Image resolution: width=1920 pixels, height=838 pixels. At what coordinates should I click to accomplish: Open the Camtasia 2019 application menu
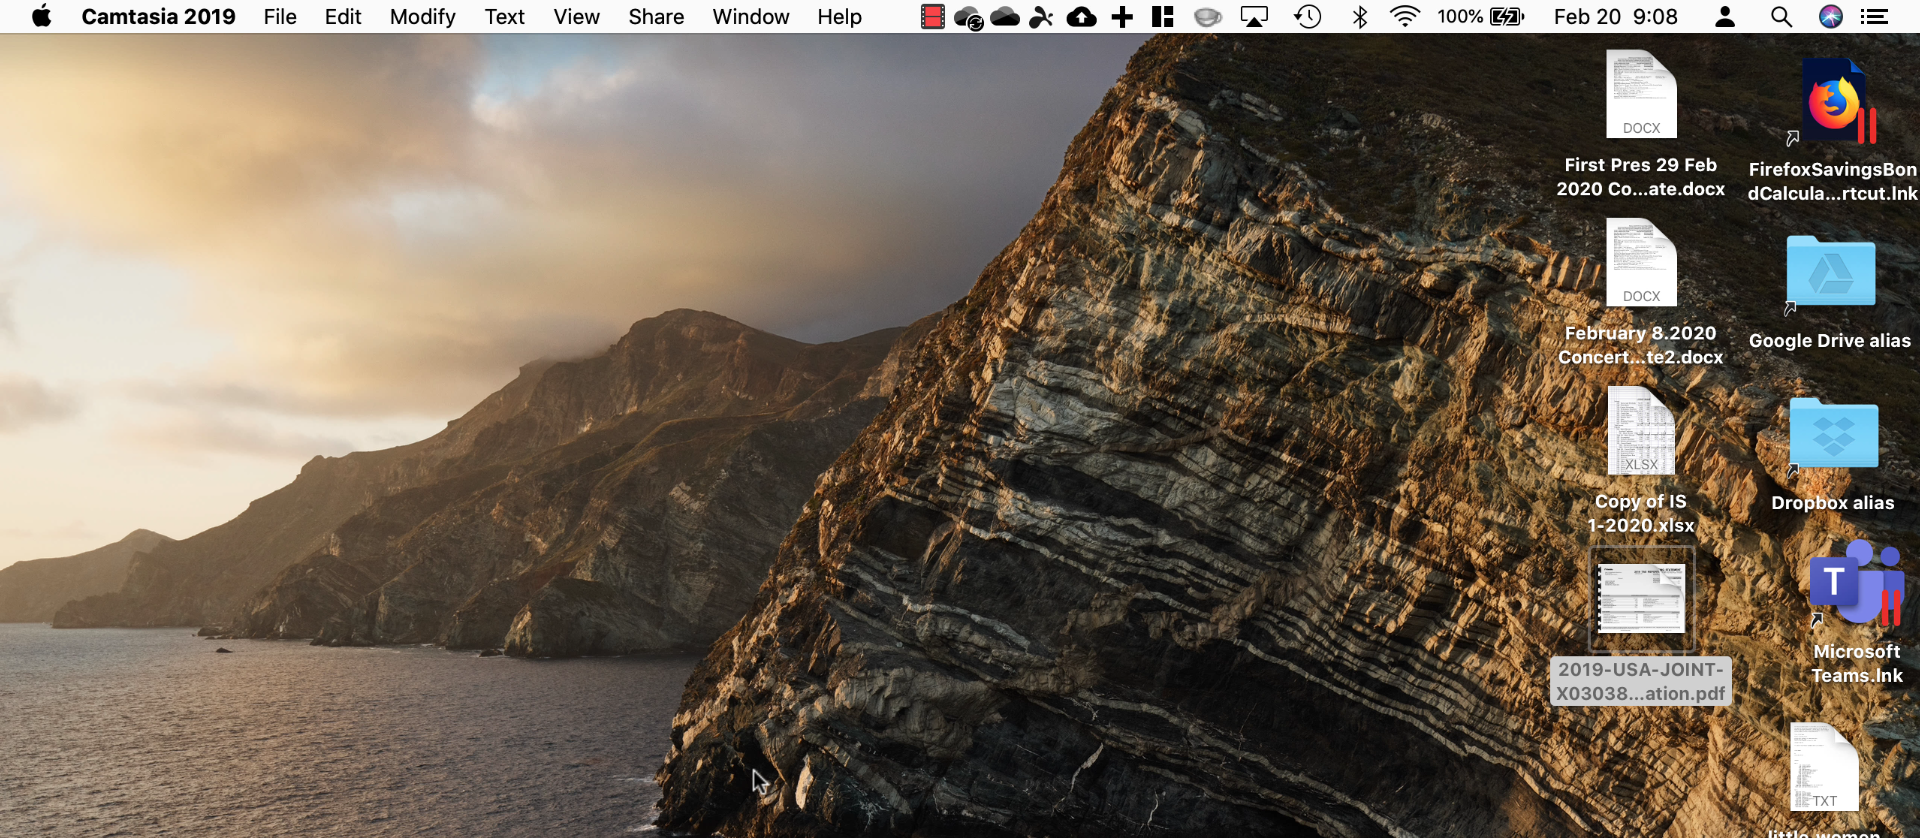(x=158, y=17)
